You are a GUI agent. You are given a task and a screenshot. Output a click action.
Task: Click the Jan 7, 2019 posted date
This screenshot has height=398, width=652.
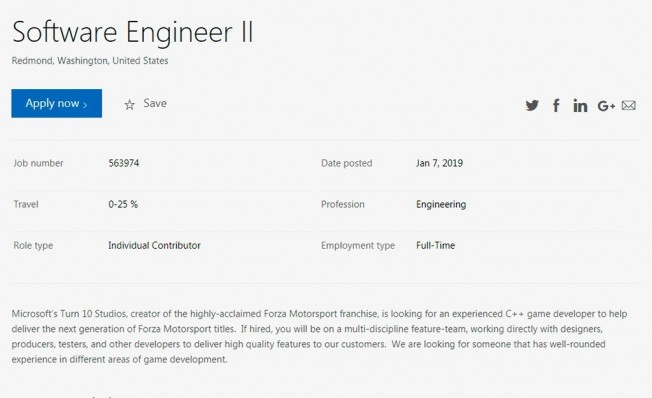tap(440, 163)
